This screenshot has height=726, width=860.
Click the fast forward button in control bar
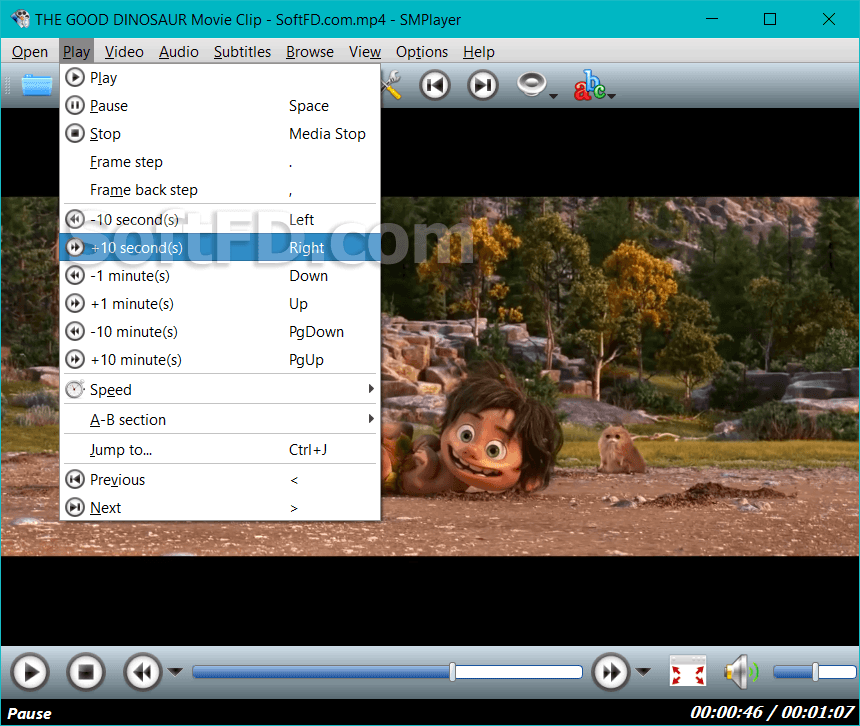pos(611,672)
